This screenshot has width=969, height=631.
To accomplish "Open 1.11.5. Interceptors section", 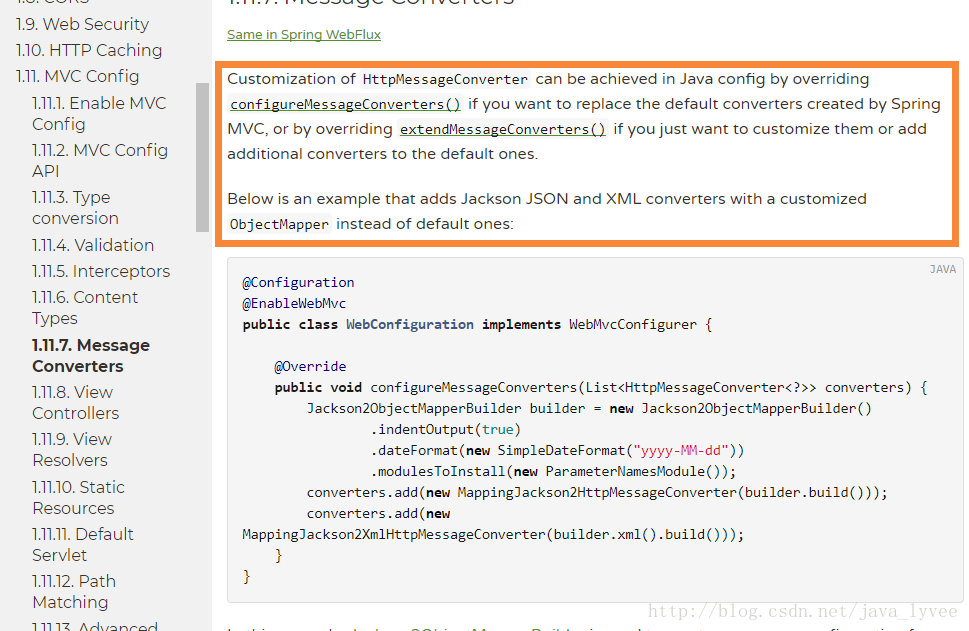I will 101,271.
